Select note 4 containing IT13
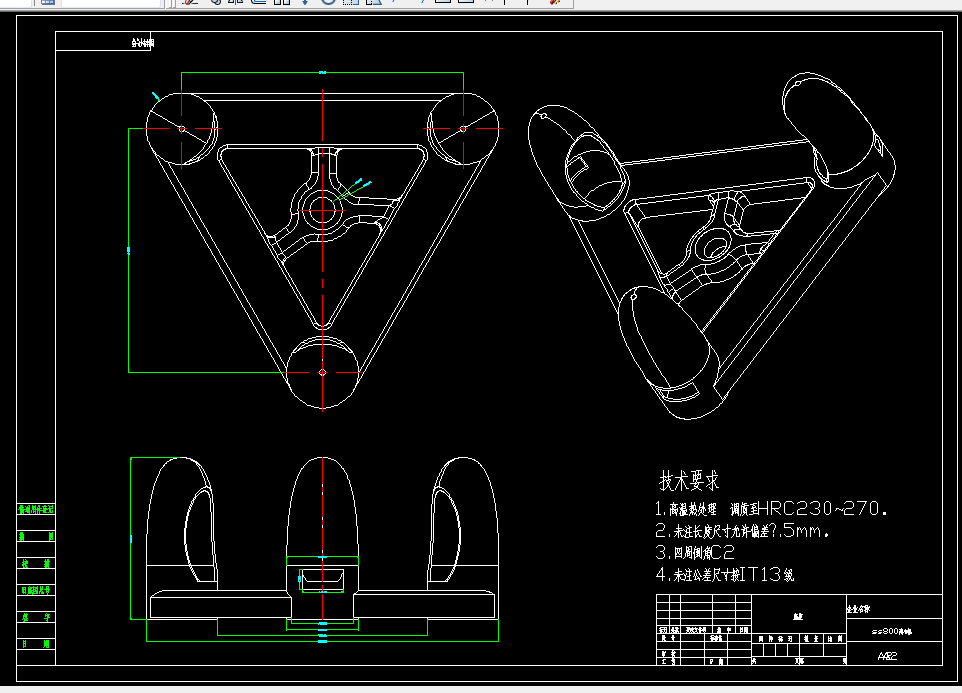Image resolution: width=962 pixels, height=693 pixels. click(x=725, y=575)
